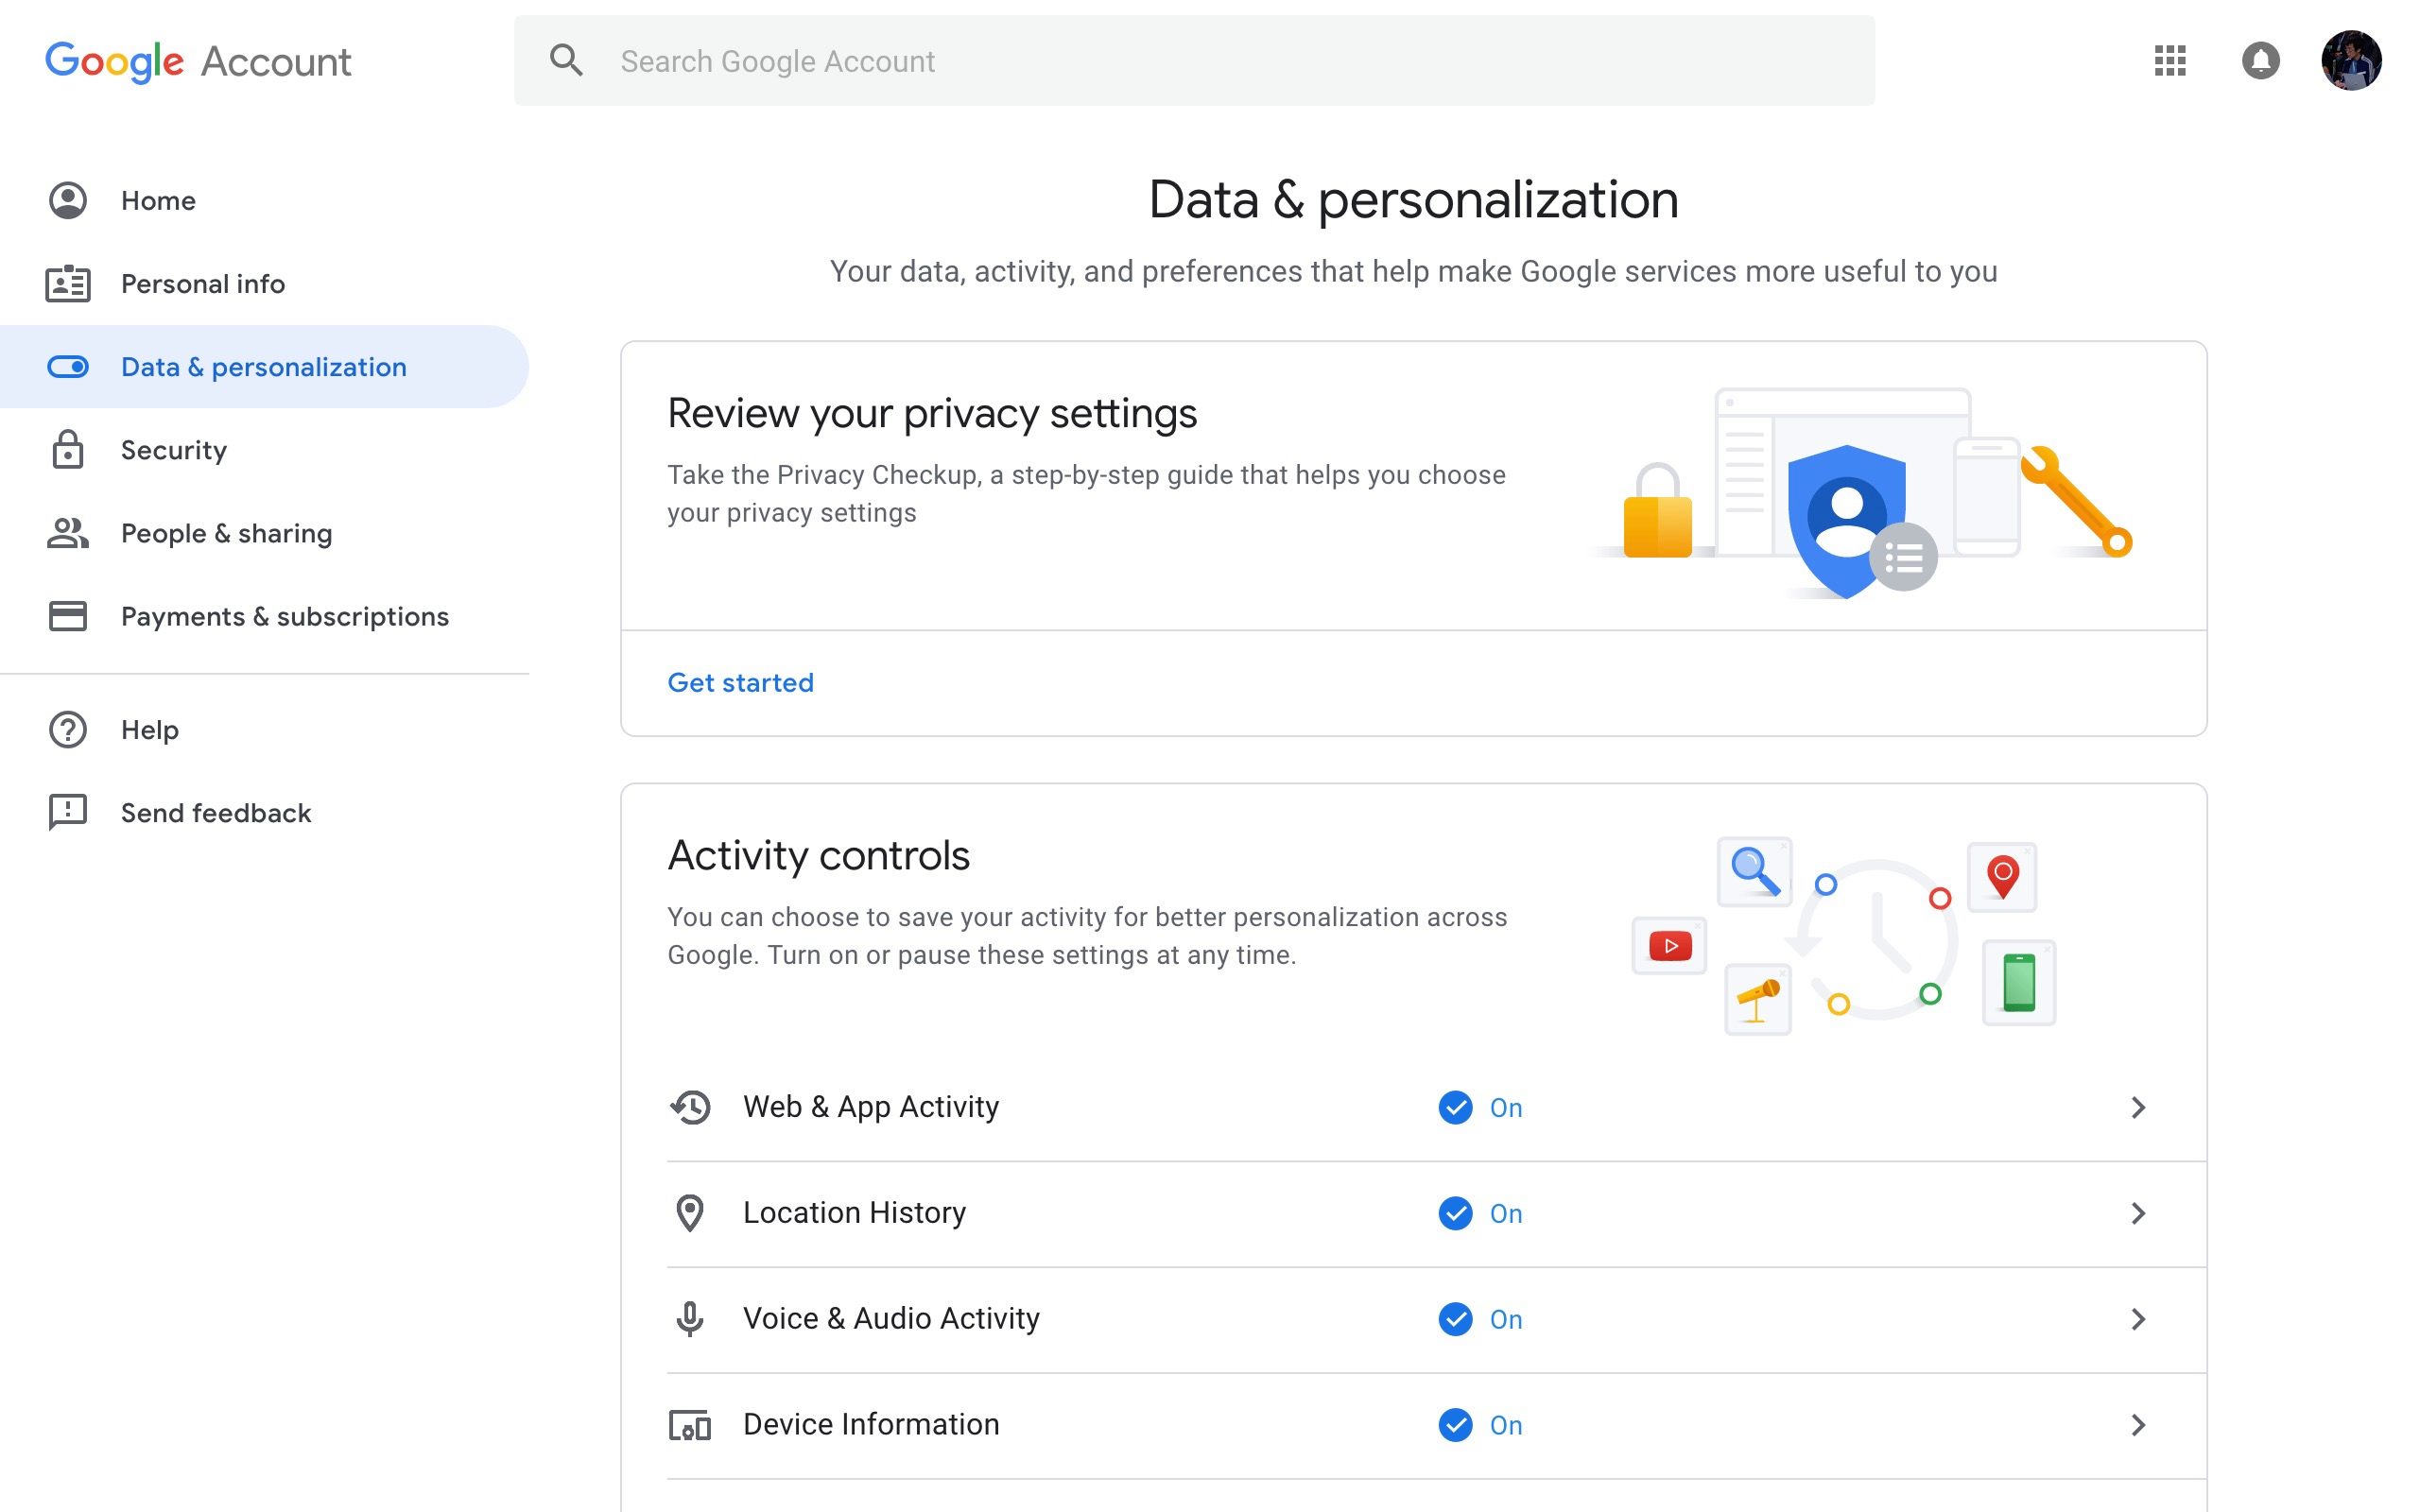Open Location History settings

tap(1436, 1214)
